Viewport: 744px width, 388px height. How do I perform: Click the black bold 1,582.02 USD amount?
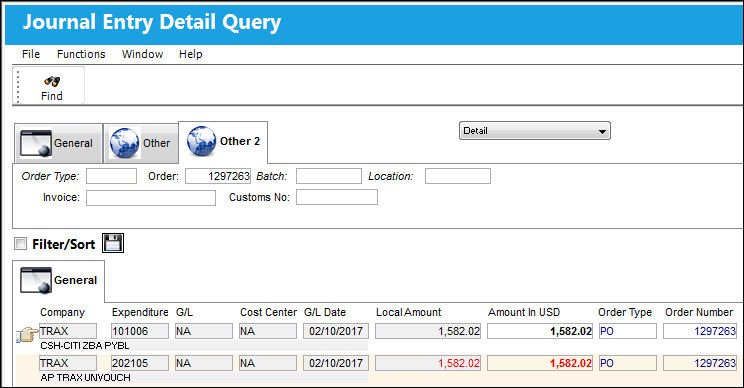click(540, 331)
